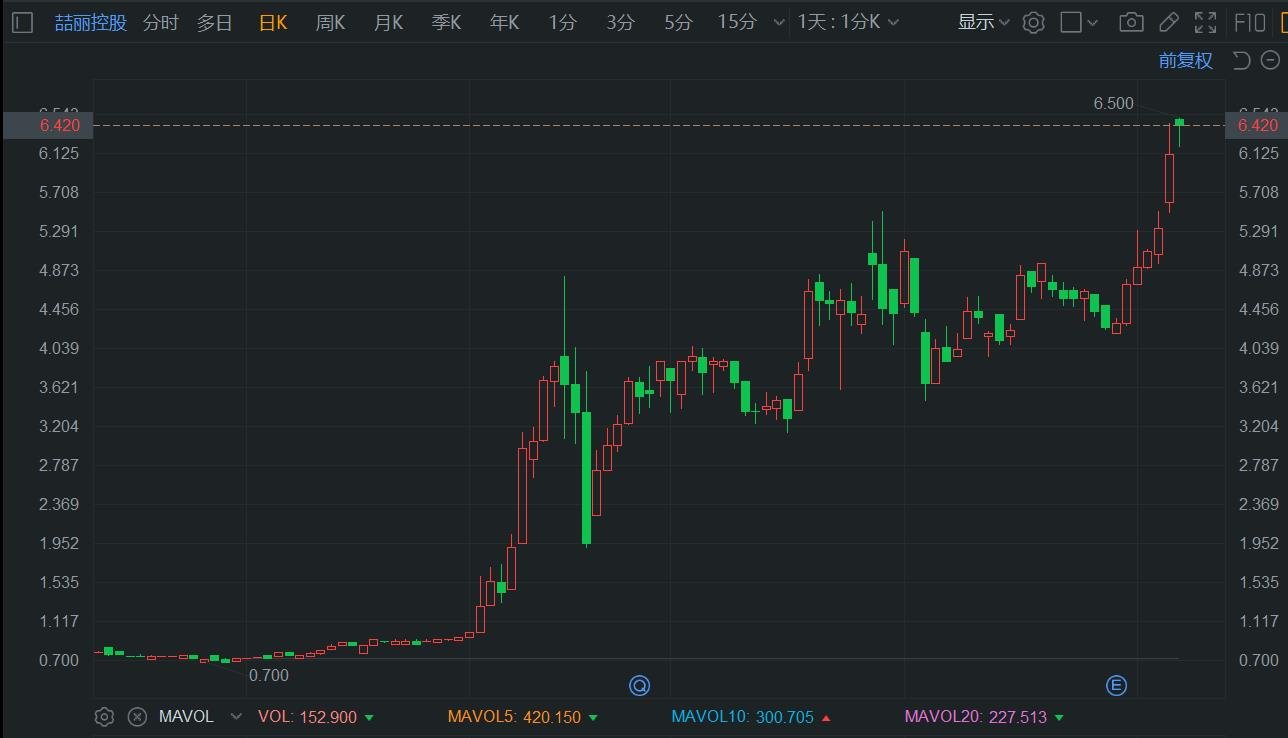Select the 15分 interval
This screenshot has height=738, width=1288.
click(x=737, y=22)
